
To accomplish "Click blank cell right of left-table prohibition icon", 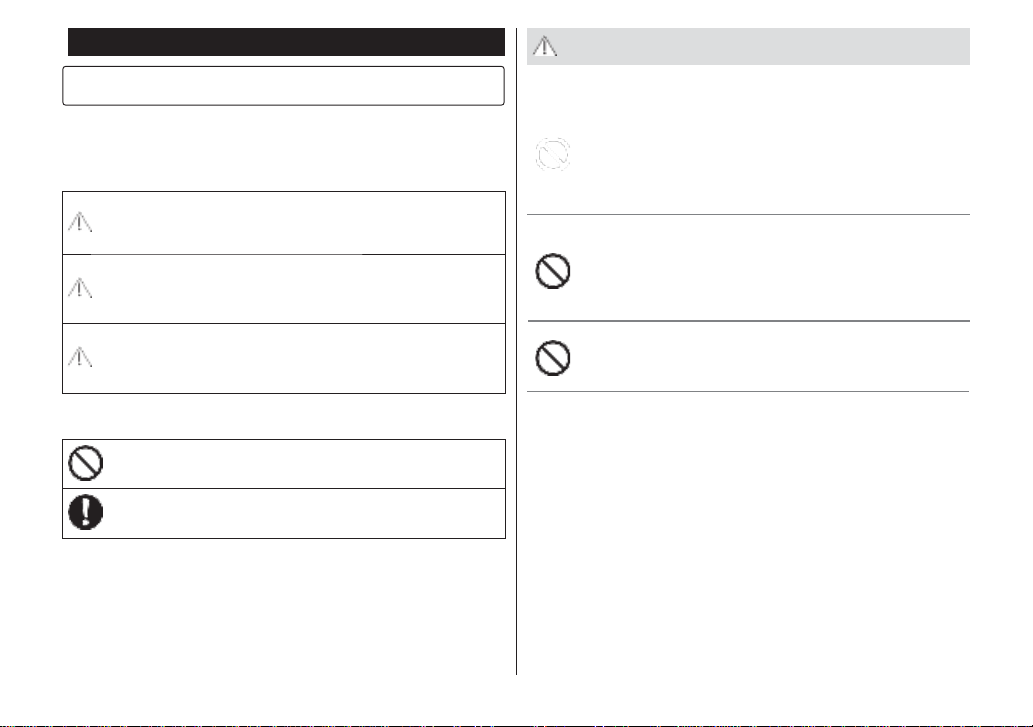I will pyautogui.click(x=305, y=464).
